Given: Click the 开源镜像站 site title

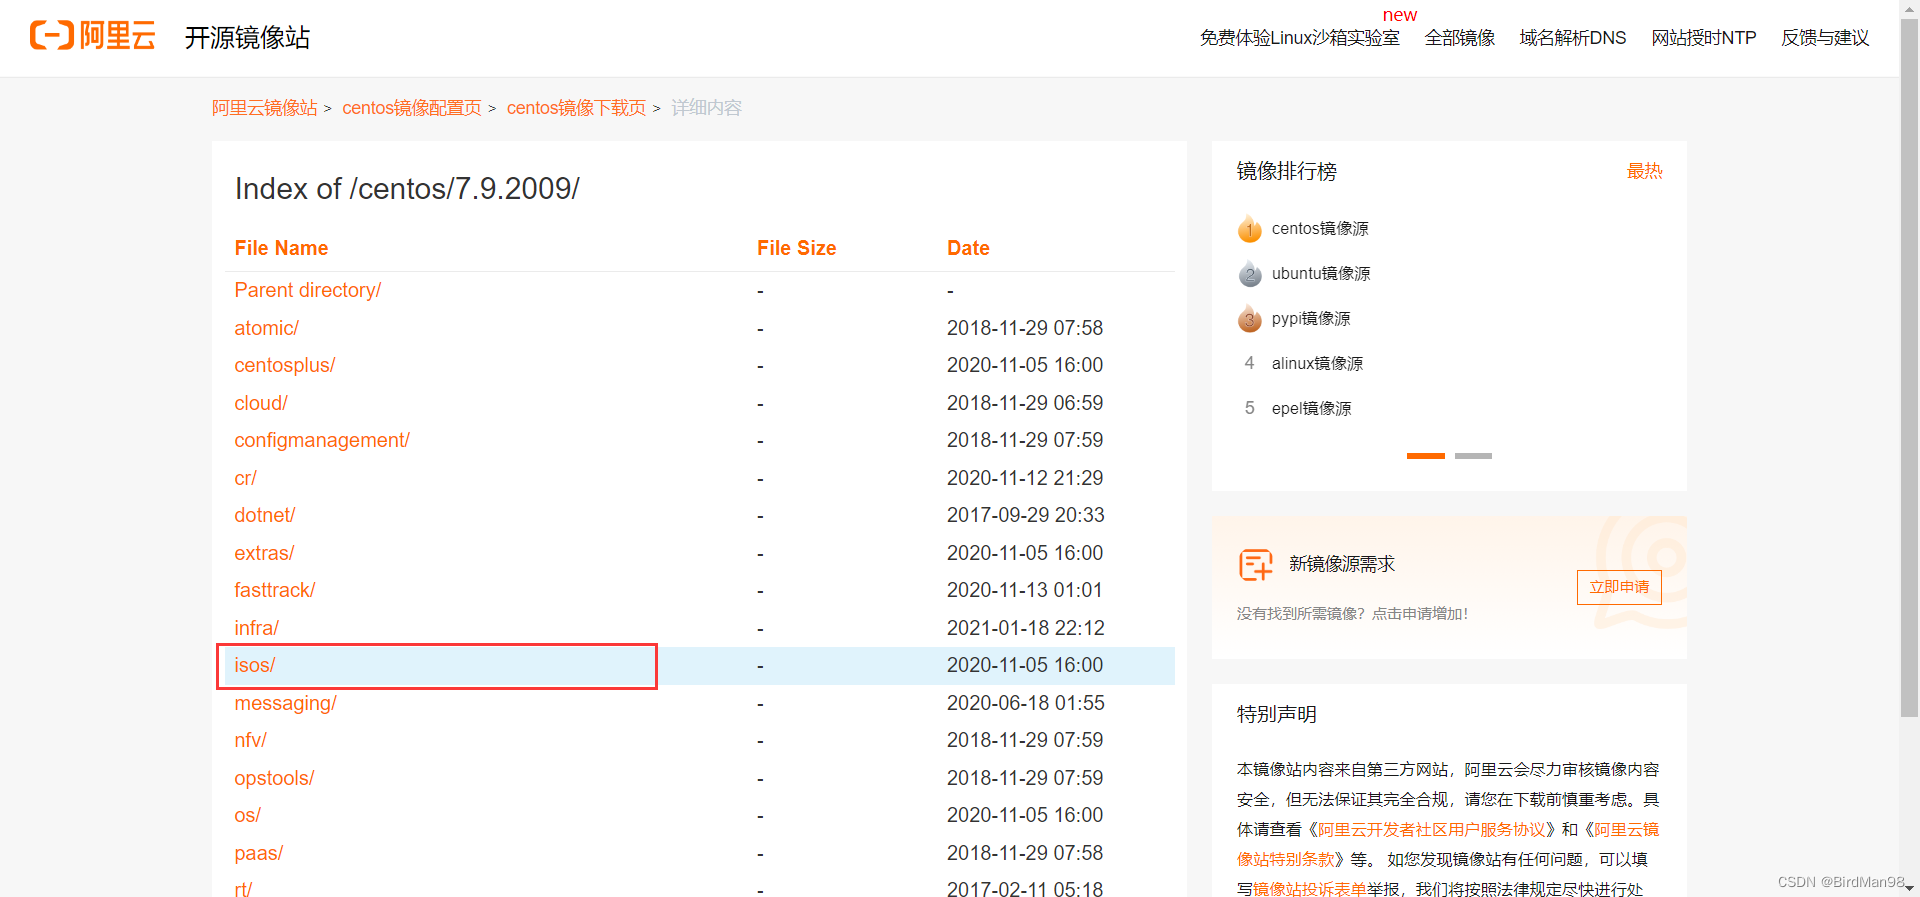Looking at the screenshot, I should click(x=247, y=38).
